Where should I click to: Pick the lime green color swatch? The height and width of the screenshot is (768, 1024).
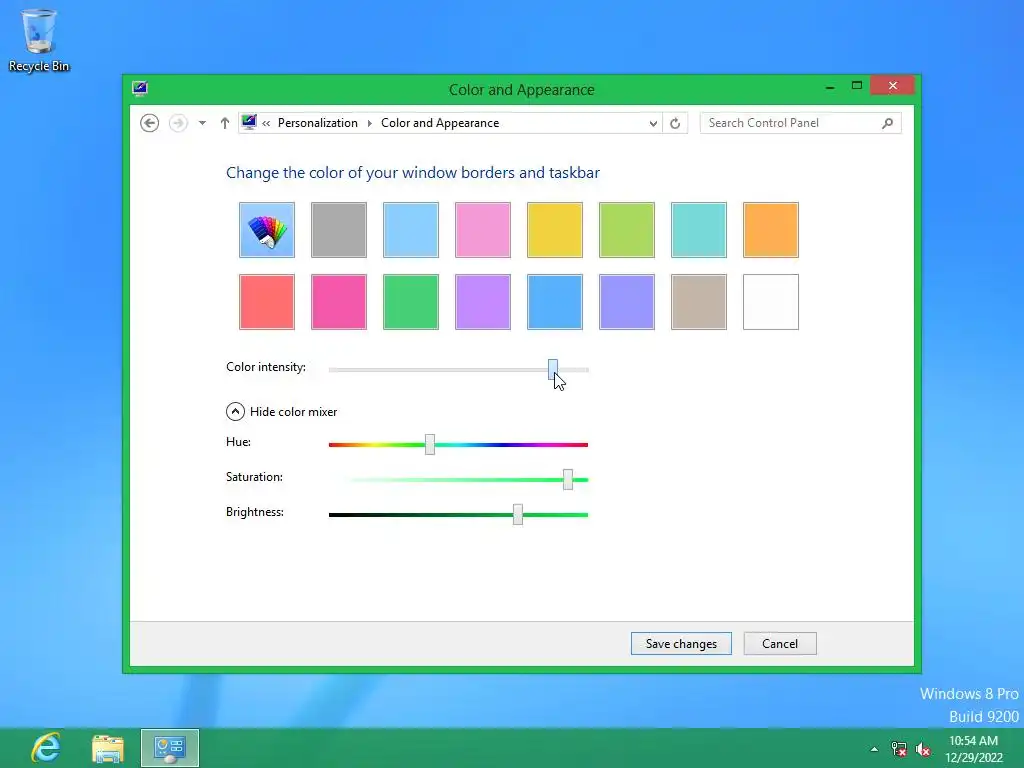[626, 230]
